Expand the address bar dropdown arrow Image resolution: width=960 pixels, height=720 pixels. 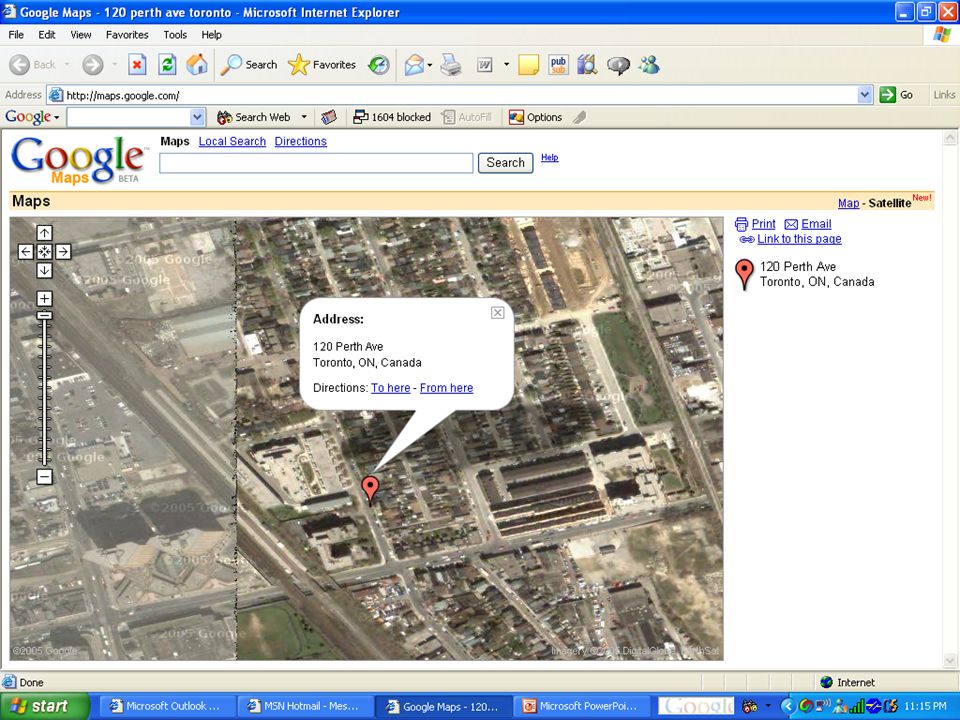864,95
